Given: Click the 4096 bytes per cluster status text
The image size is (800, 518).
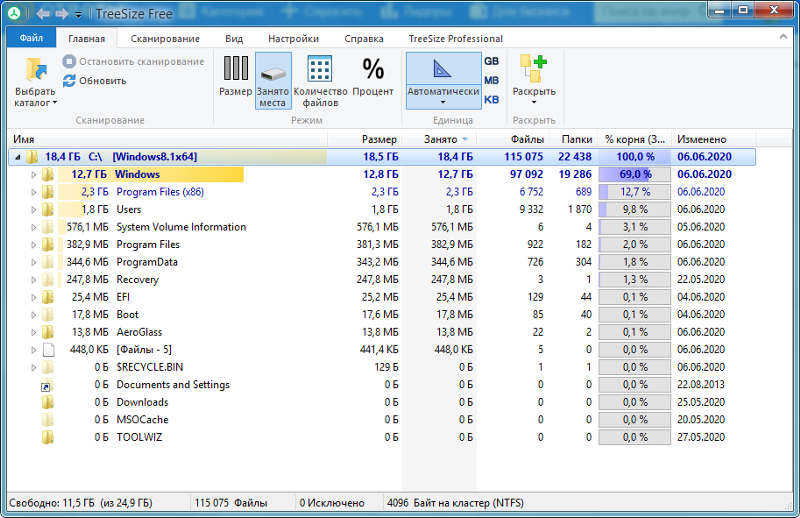Looking at the screenshot, I should coord(455,503).
